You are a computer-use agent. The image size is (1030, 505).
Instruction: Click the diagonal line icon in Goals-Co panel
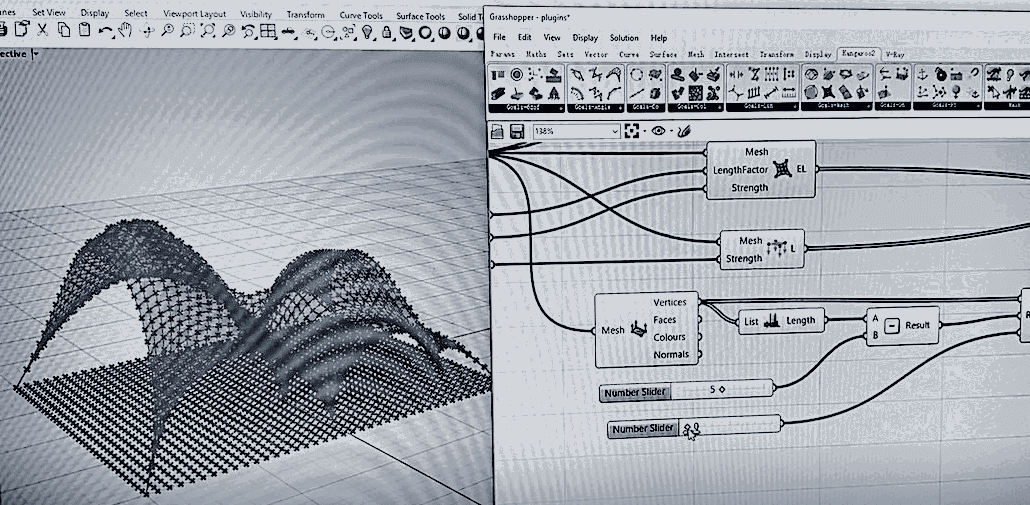pos(636,92)
